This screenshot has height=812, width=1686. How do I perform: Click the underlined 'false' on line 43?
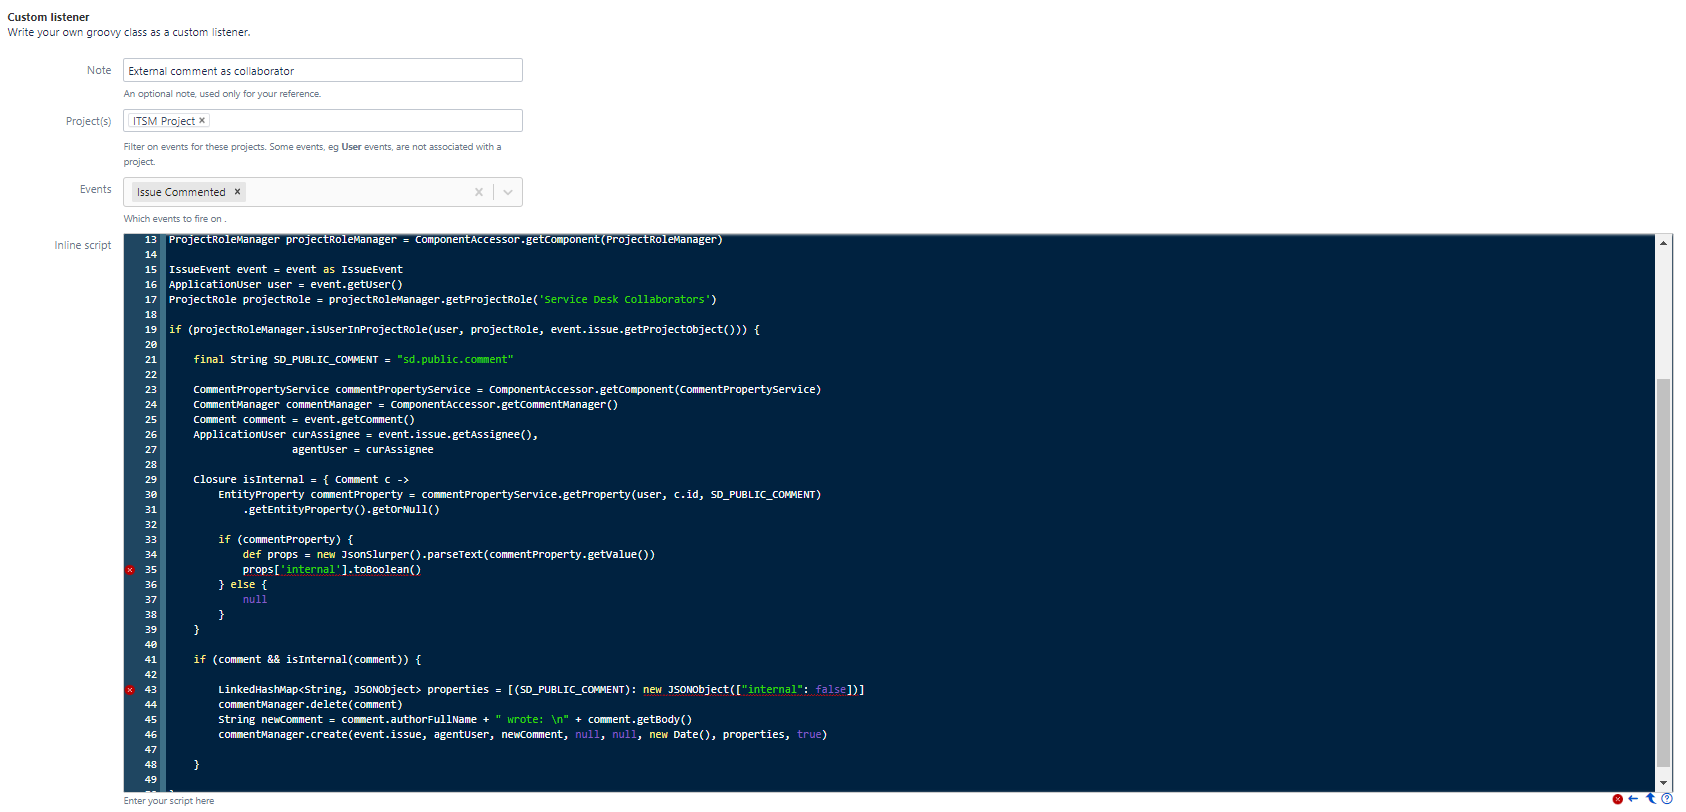(830, 690)
